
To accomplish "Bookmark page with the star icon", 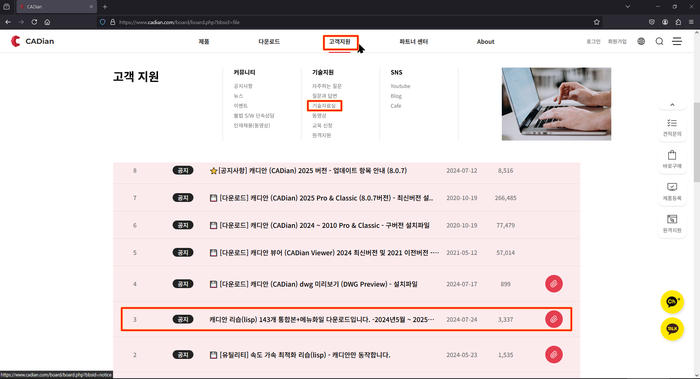I will pos(596,22).
